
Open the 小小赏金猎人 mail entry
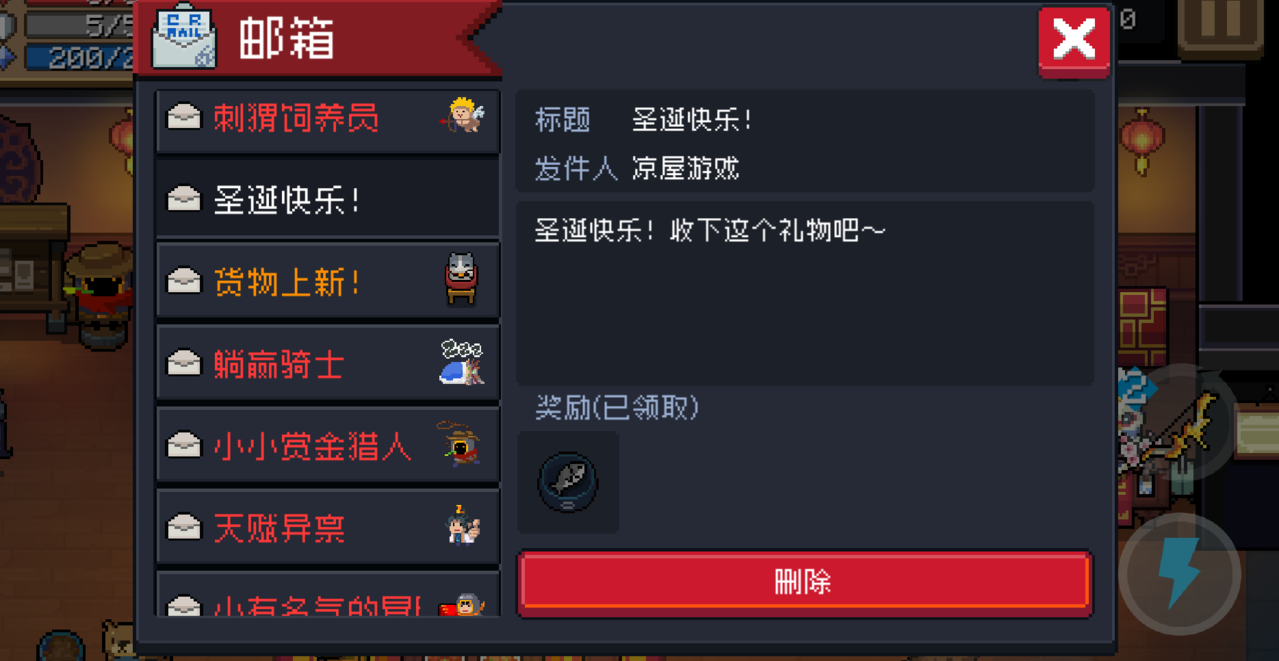328,445
